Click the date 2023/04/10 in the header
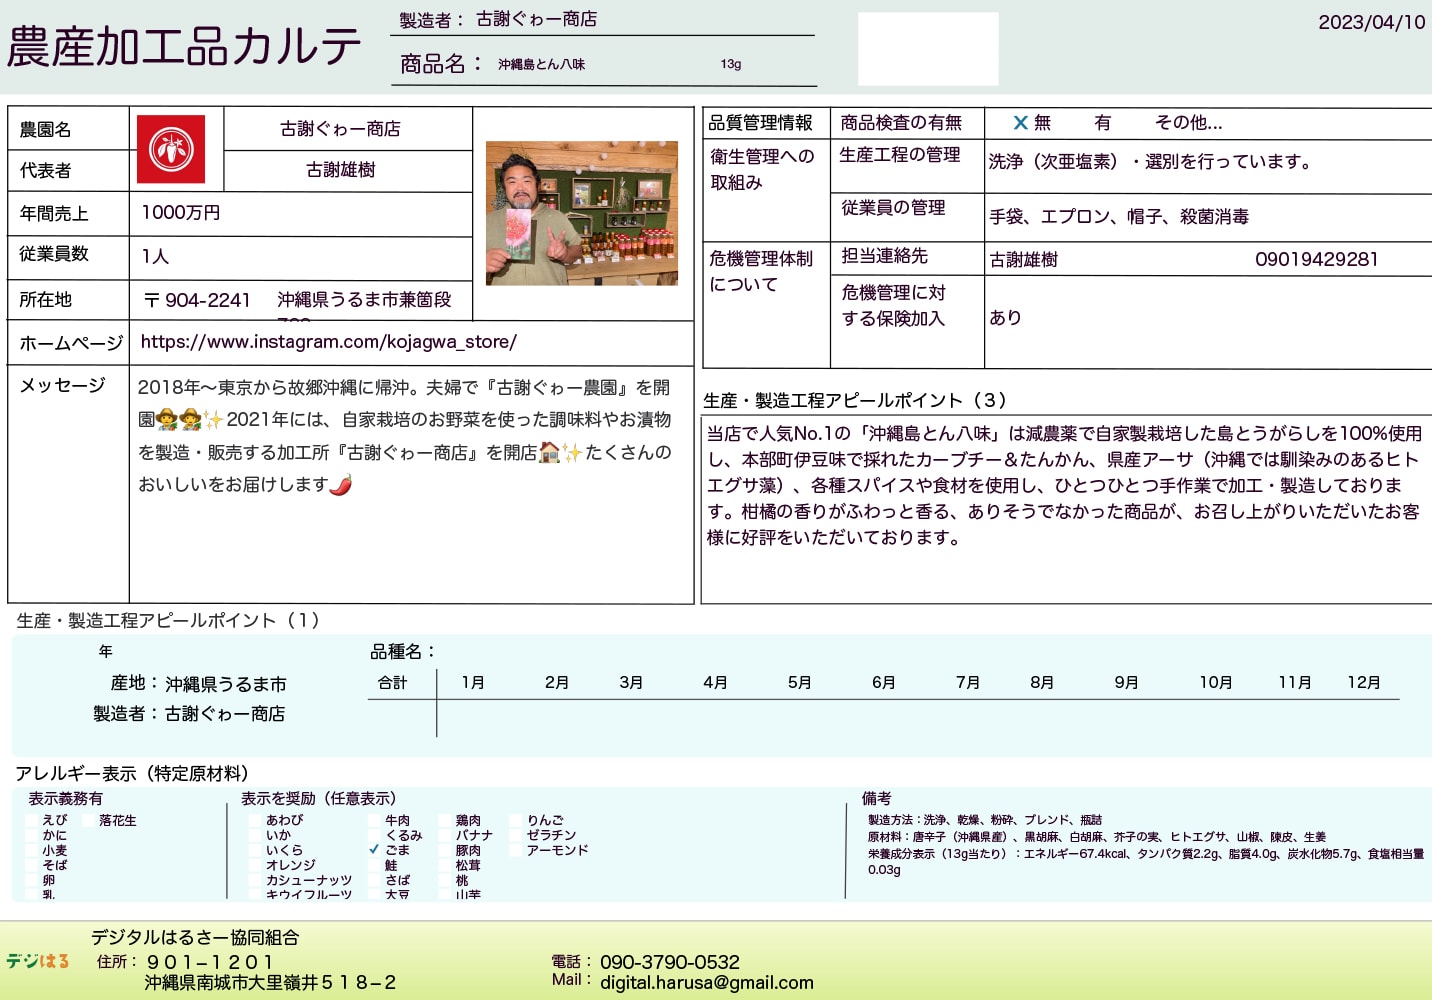1432x1000 pixels. pos(1371,22)
